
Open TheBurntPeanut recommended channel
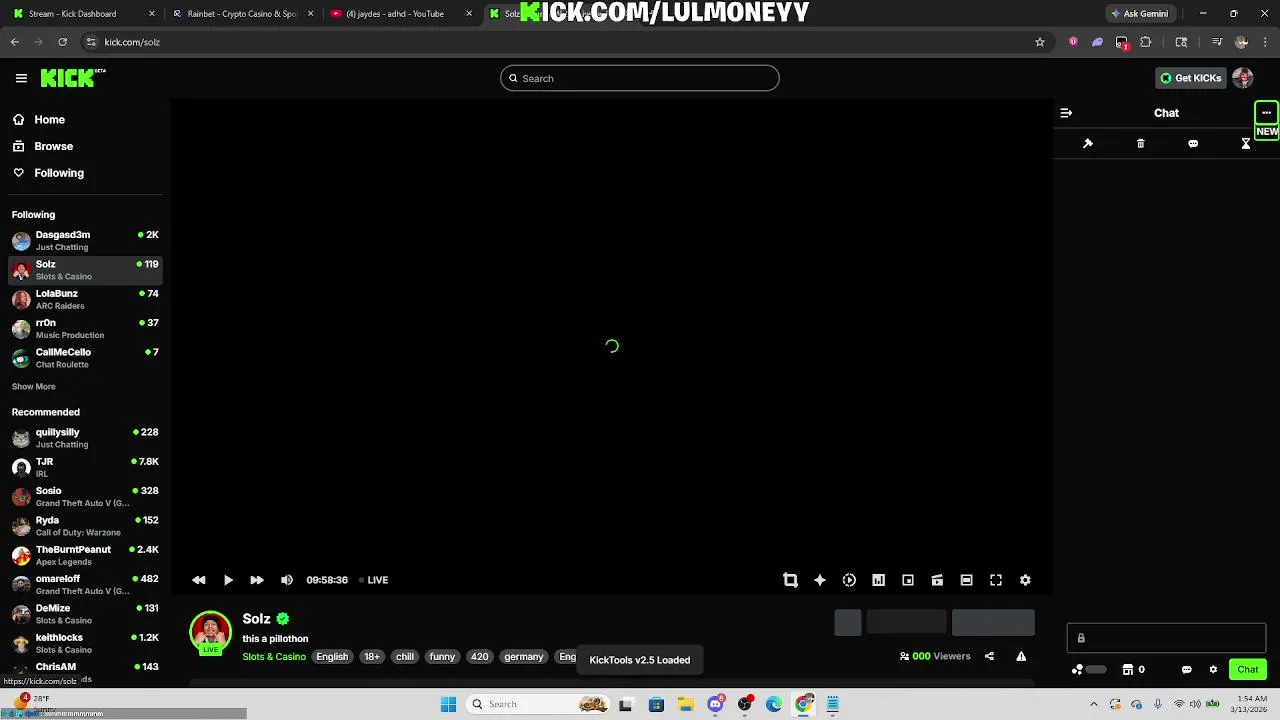point(86,555)
